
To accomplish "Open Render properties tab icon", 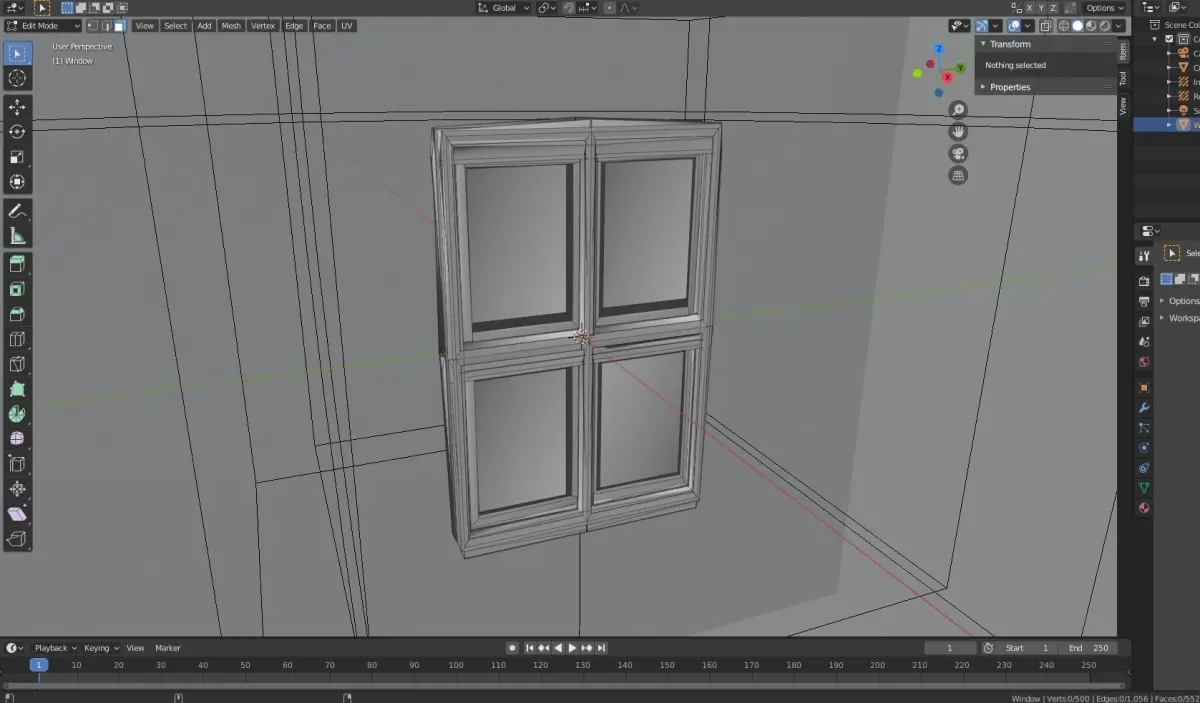I will tap(1144, 281).
